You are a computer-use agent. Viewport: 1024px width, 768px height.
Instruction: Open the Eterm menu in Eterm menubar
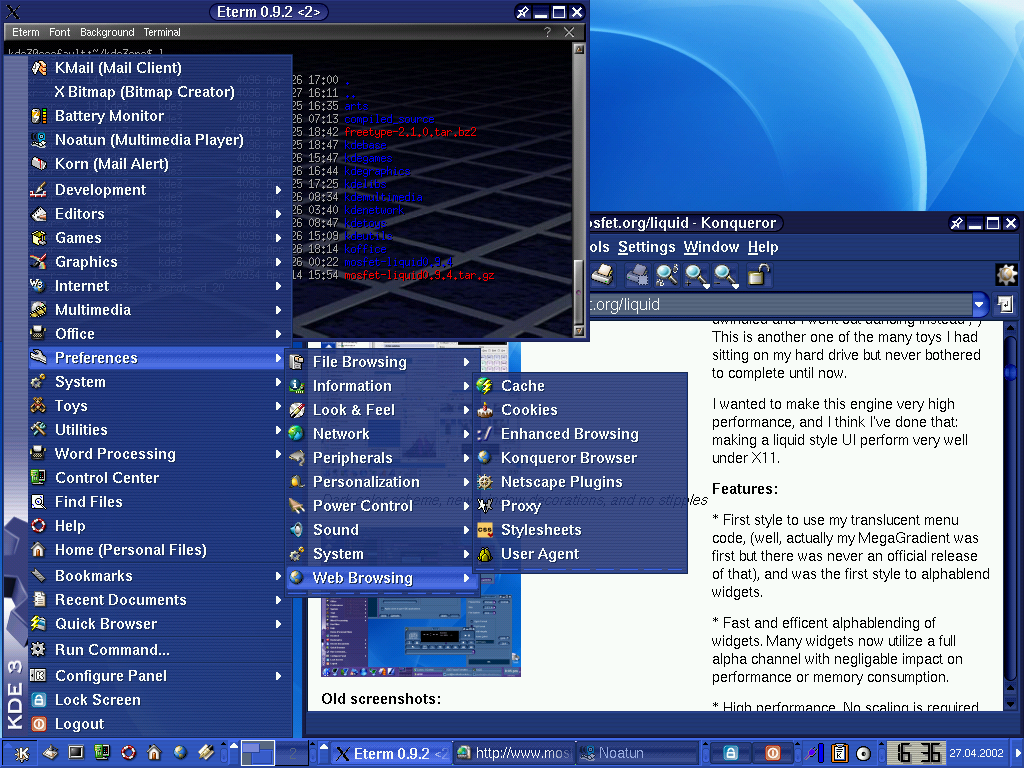(25, 32)
